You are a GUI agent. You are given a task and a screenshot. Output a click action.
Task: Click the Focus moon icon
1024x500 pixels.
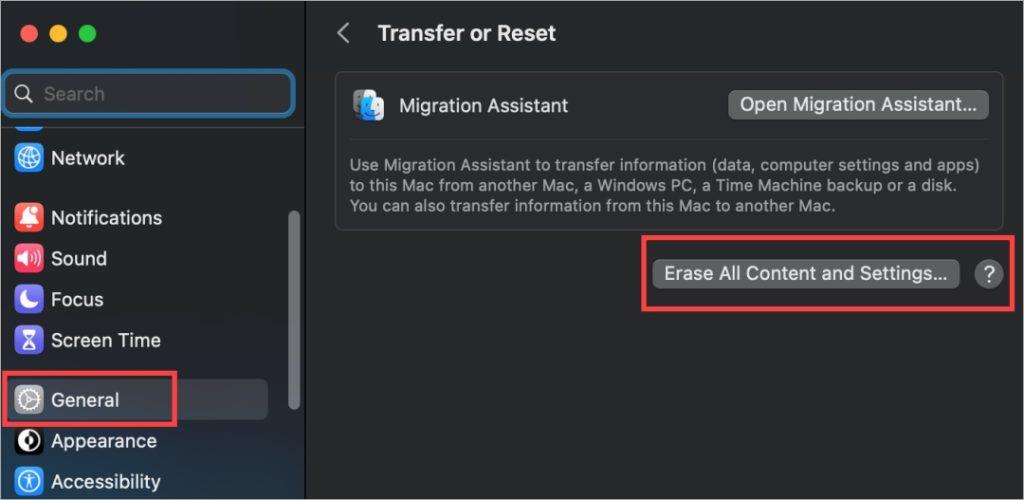(29, 299)
